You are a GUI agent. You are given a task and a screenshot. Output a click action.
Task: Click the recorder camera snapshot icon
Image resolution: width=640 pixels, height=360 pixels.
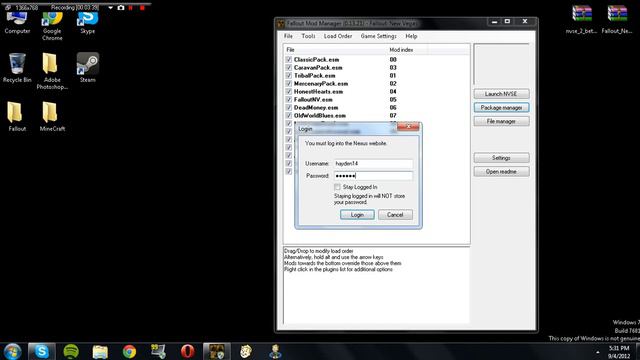click(x=121, y=8)
